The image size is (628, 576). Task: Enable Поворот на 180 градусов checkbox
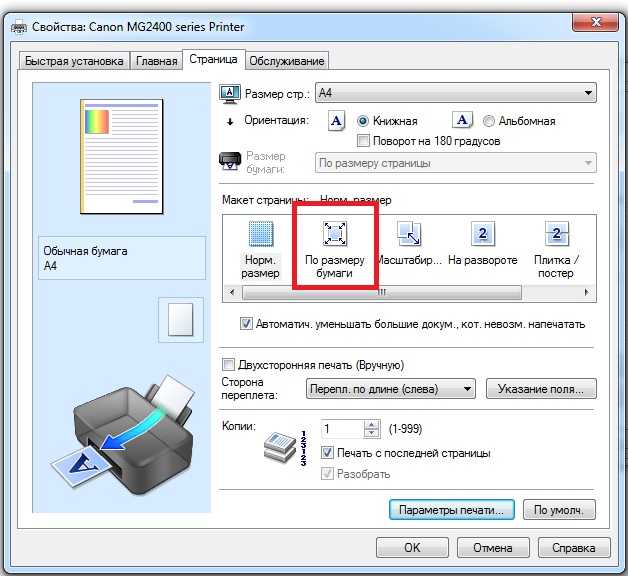click(x=363, y=141)
